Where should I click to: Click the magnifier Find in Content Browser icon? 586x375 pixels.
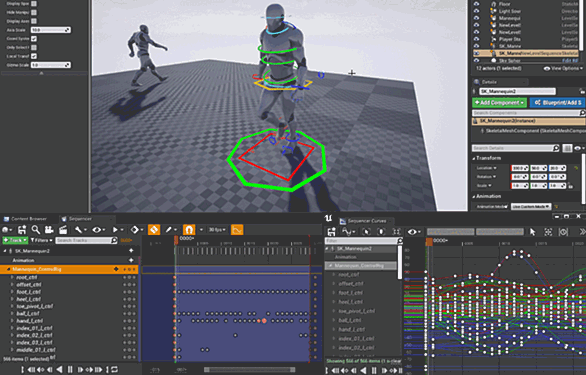pyautogui.click(x=36, y=230)
